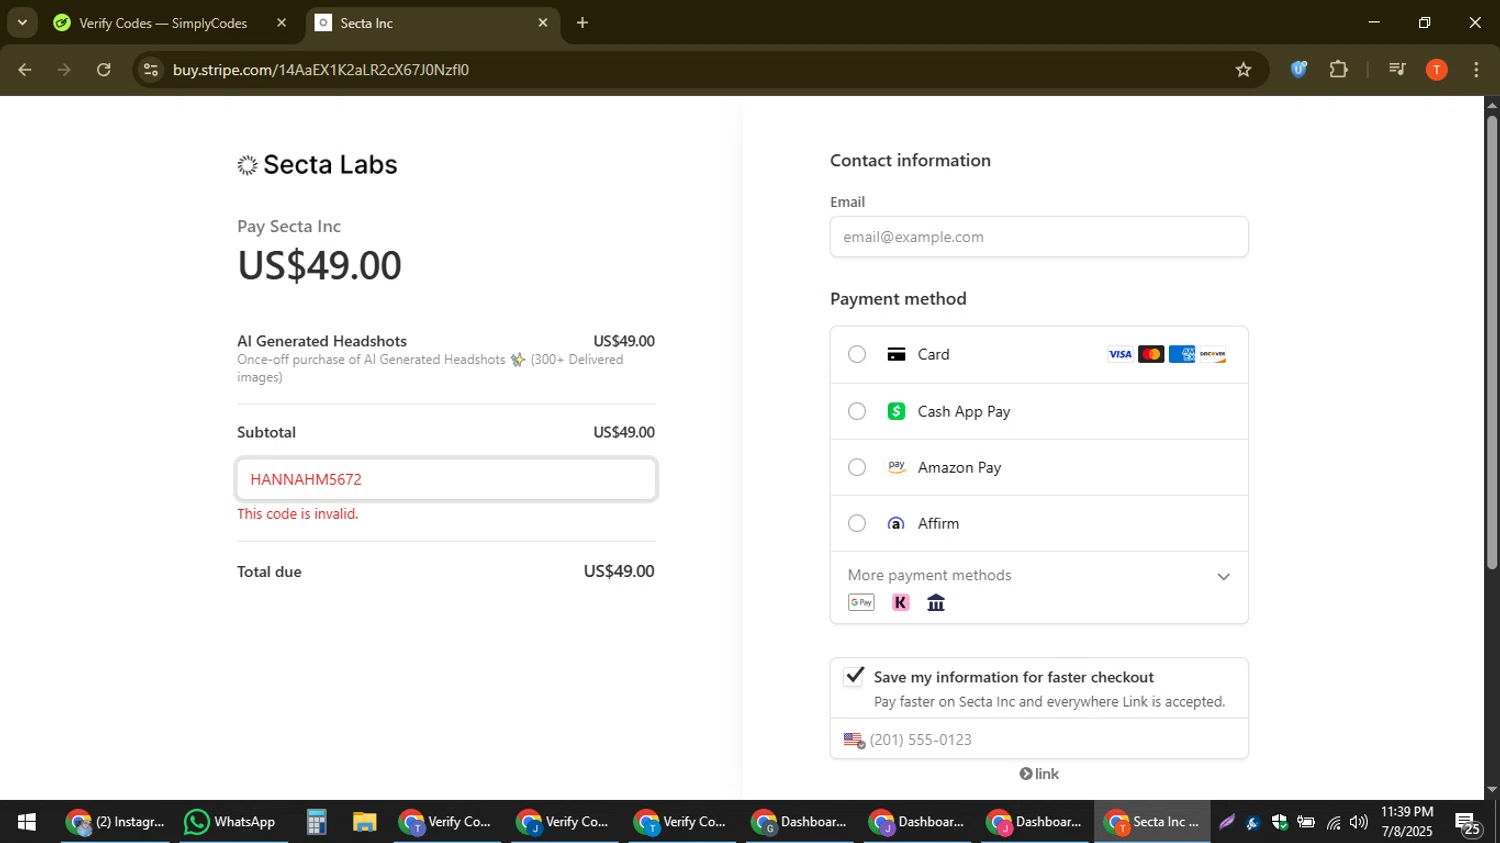Click the Amazon Pay logo icon
The width and height of the screenshot is (1500, 843).
(896, 467)
